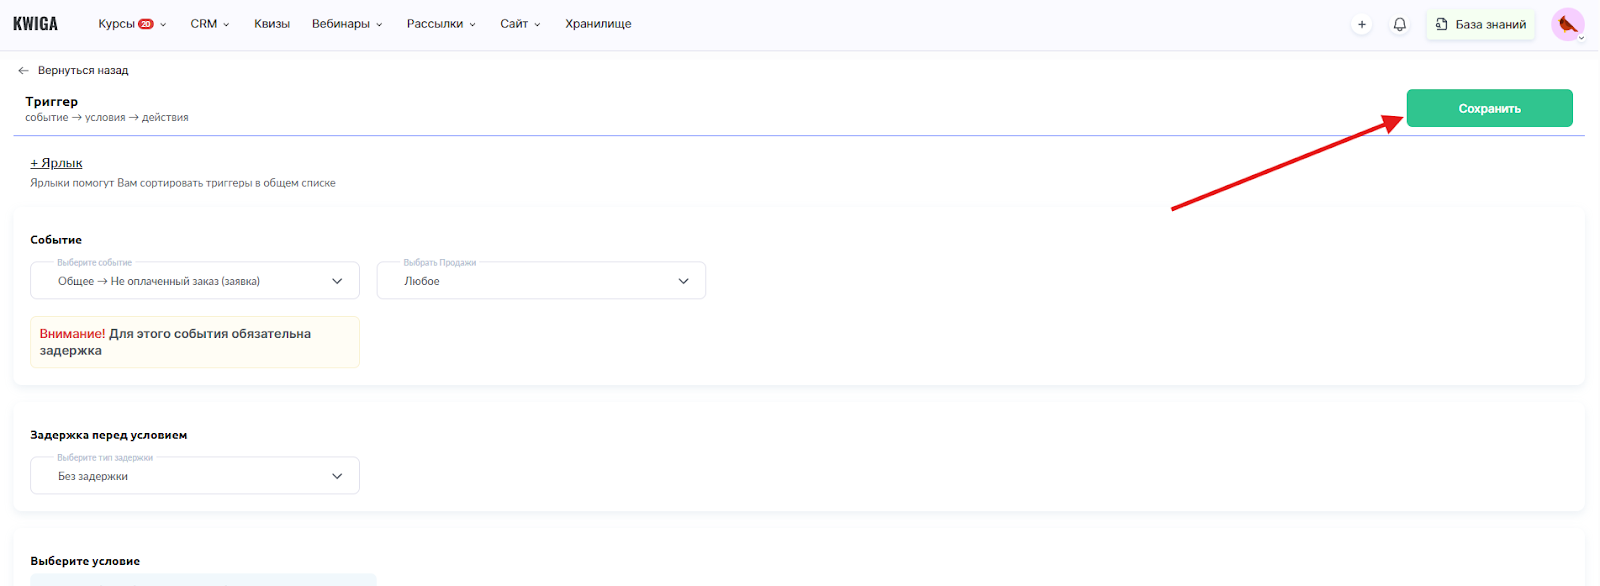Open the delay type dropdown

pyautogui.click(x=195, y=476)
